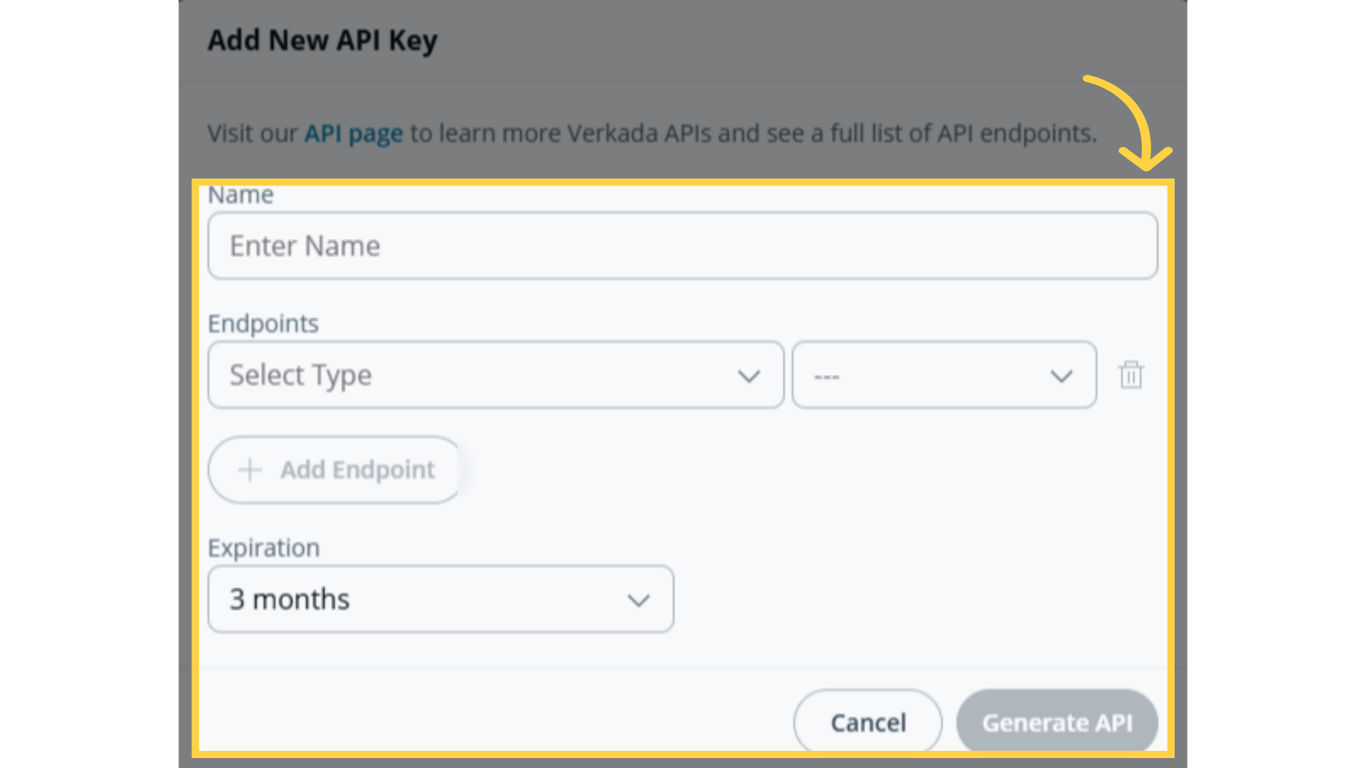Image resolution: width=1366 pixels, height=768 pixels.
Task: Dismiss the dialog using Cancel
Action: (x=867, y=722)
